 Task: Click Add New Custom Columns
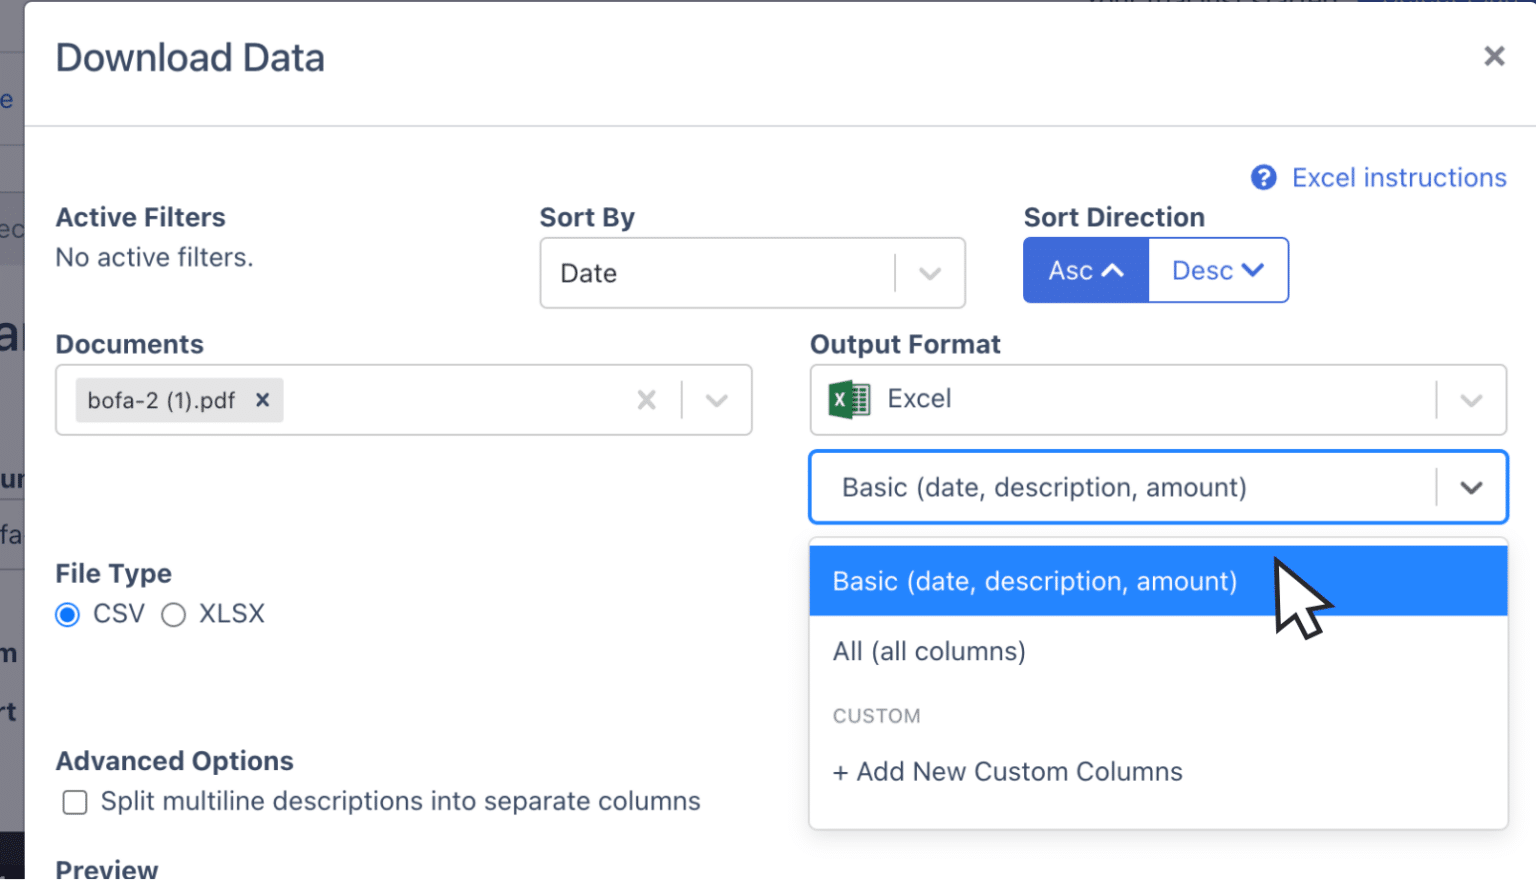click(x=1007, y=771)
